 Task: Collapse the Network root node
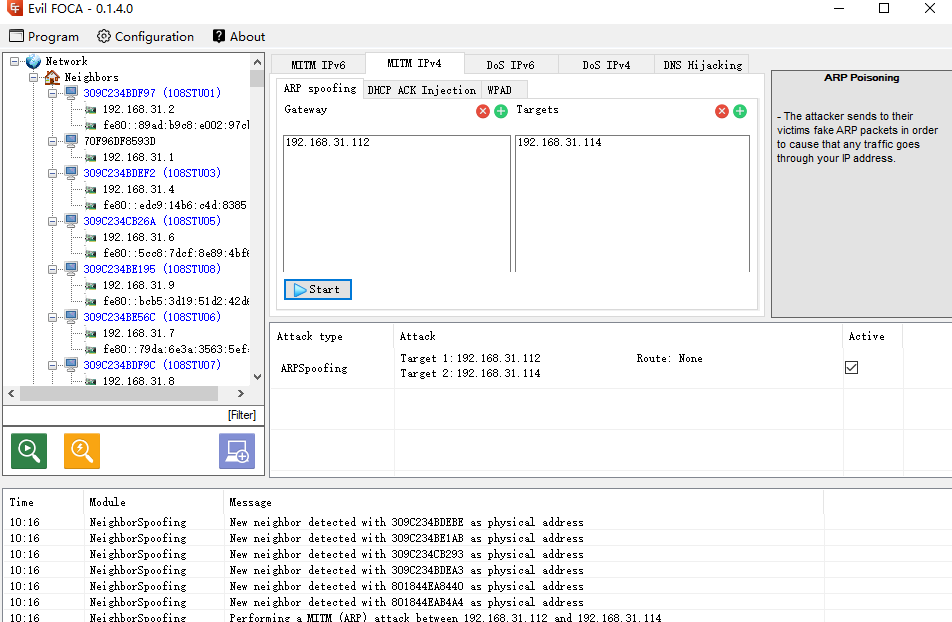coord(15,61)
